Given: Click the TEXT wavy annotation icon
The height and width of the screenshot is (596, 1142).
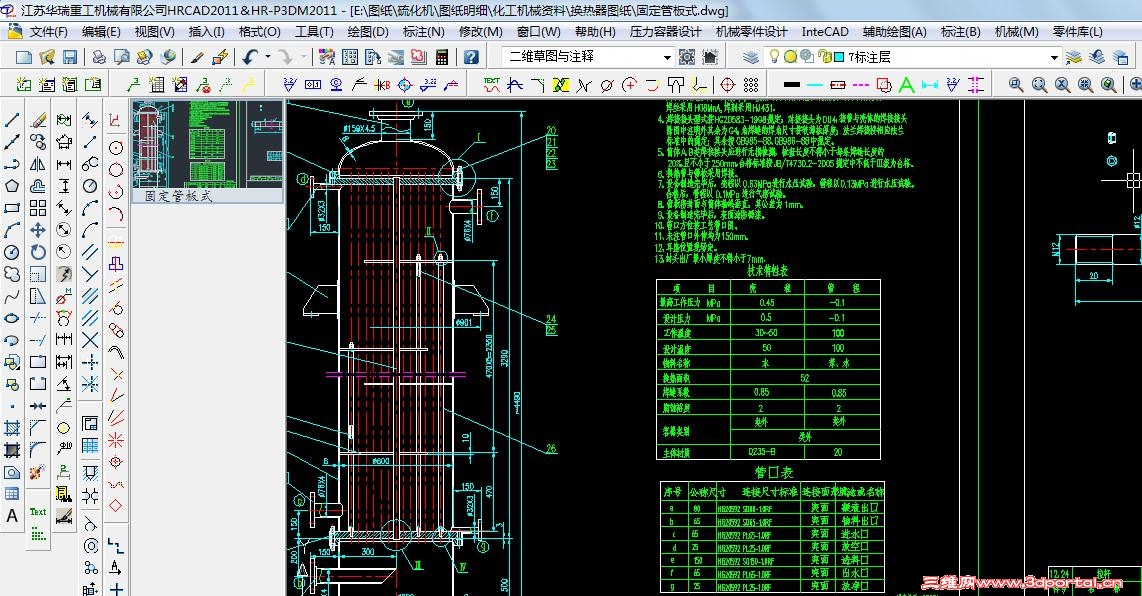Looking at the screenshot, I should pyautogui.click(x=492, y=85).
